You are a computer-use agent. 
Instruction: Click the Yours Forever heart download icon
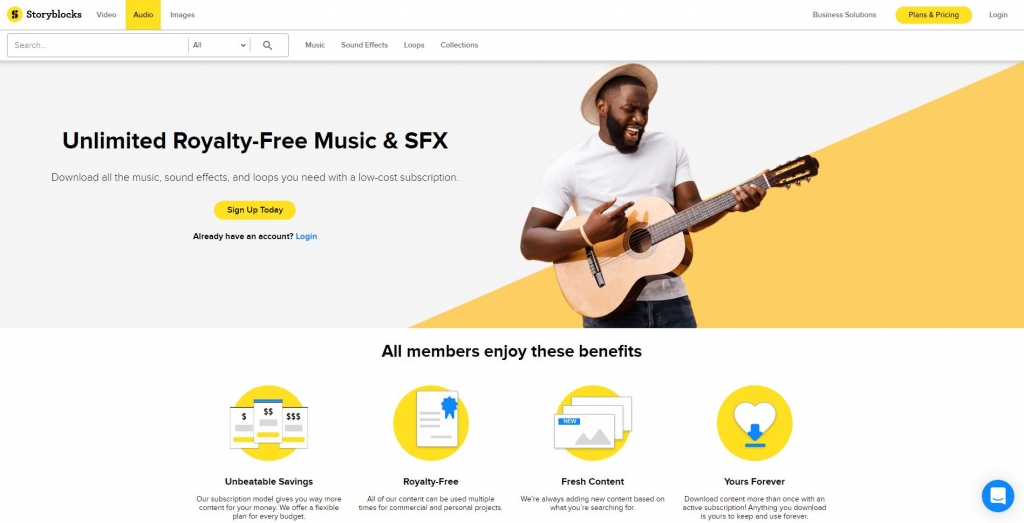pos(754,423)
